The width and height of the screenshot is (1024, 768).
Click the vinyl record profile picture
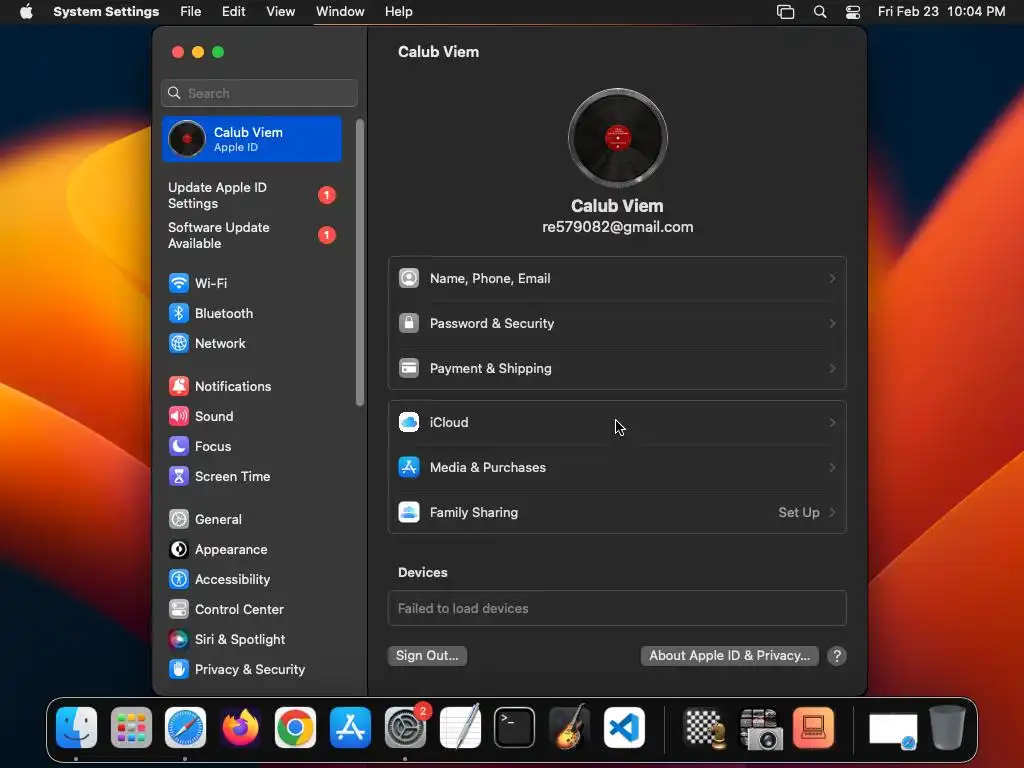click(617, 138)
